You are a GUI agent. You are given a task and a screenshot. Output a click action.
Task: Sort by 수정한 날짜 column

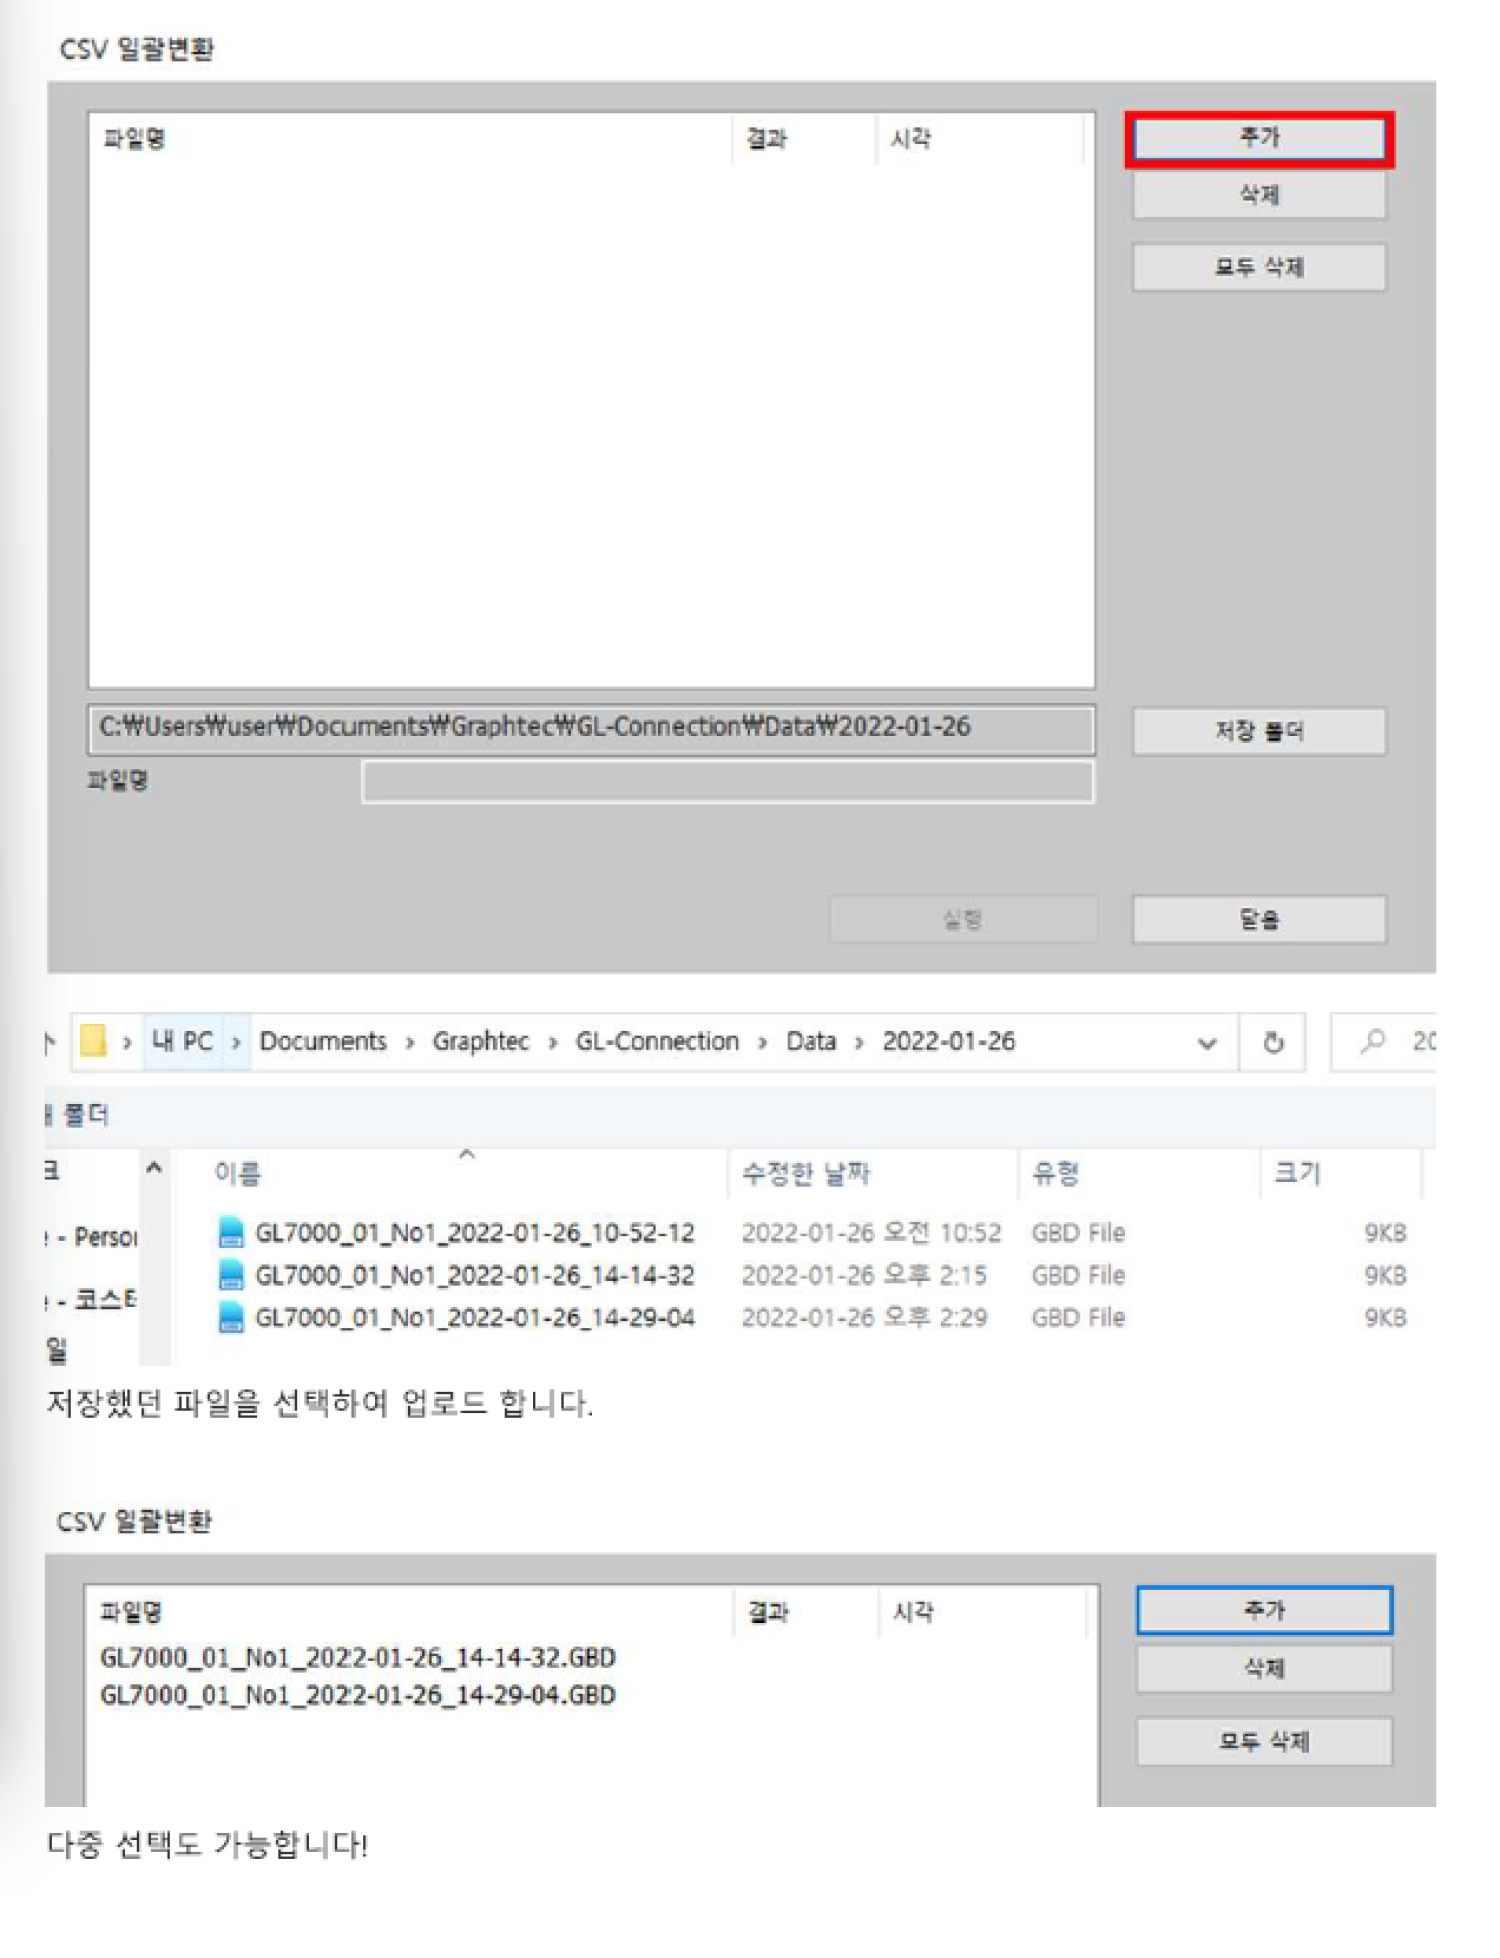[805, 1173]
